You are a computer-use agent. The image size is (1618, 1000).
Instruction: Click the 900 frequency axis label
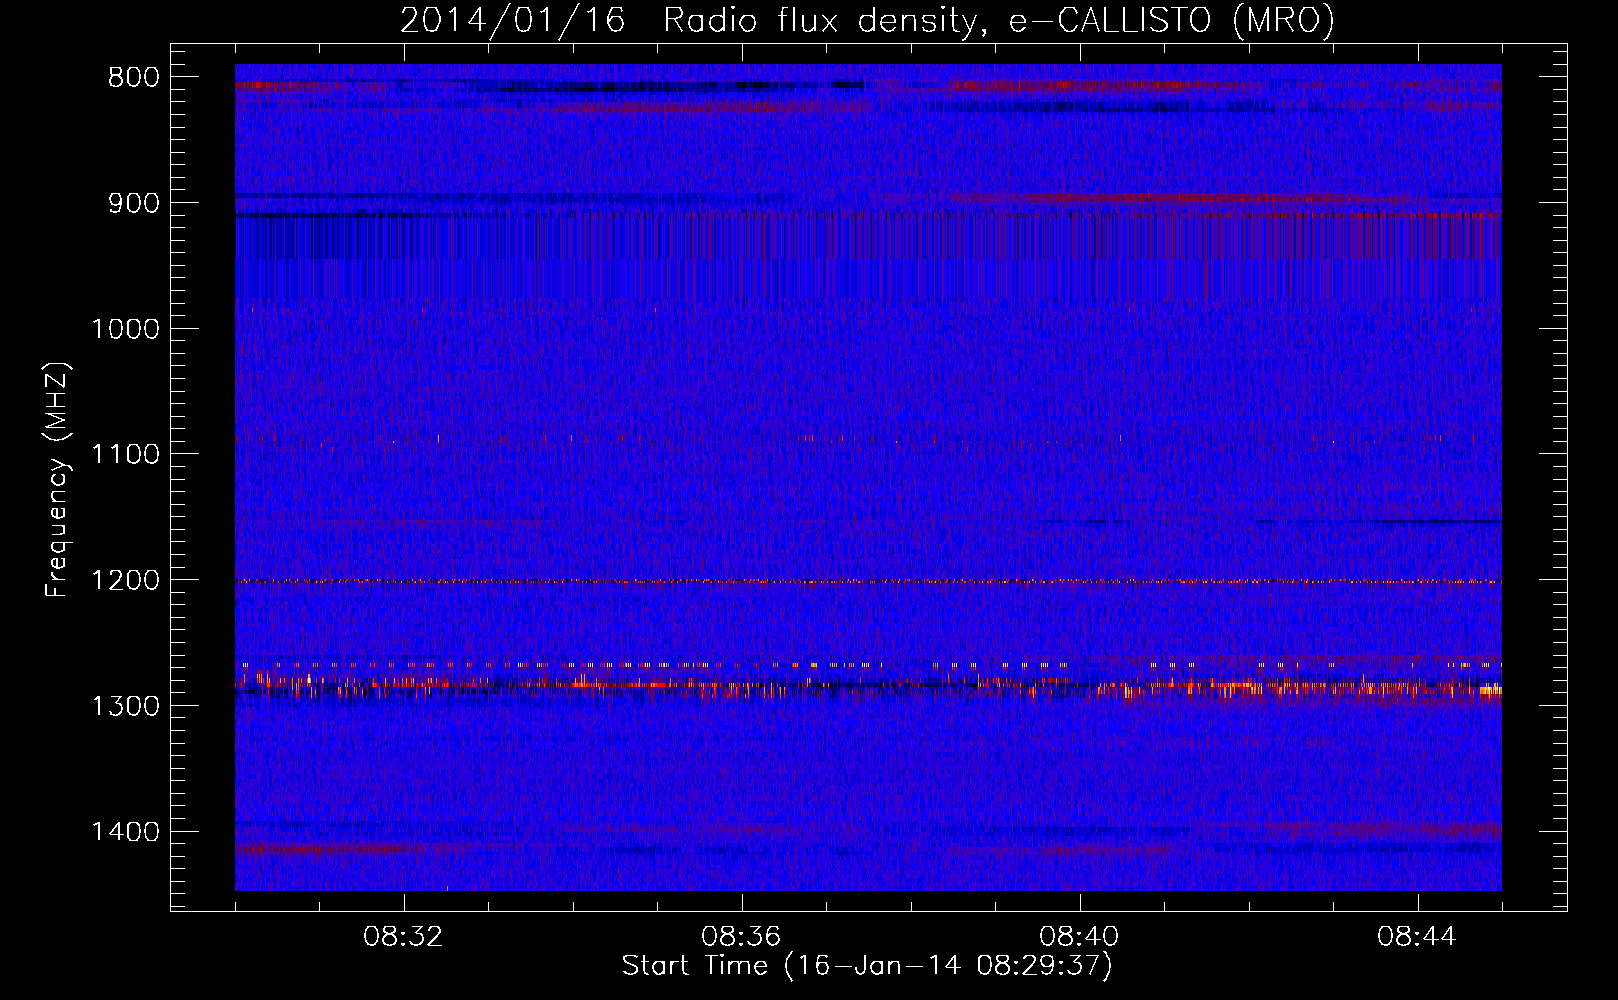coord(134,203)
